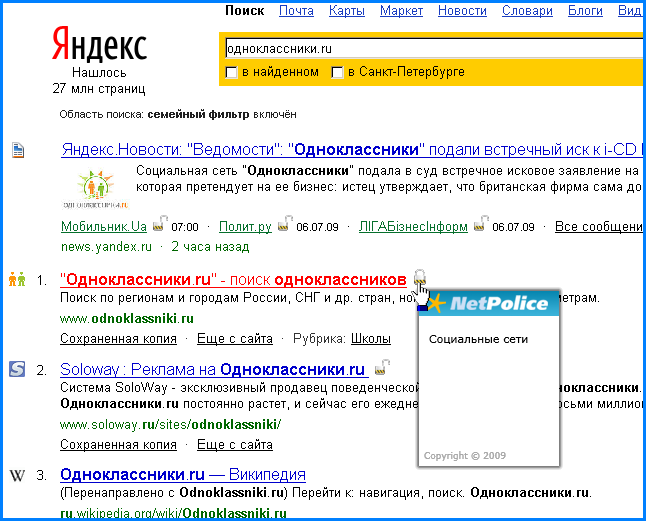The height and width of the screenshot is (521, 646).
Task: Open the Одноклассники logo thumbnail
Action: pos(96,189)
